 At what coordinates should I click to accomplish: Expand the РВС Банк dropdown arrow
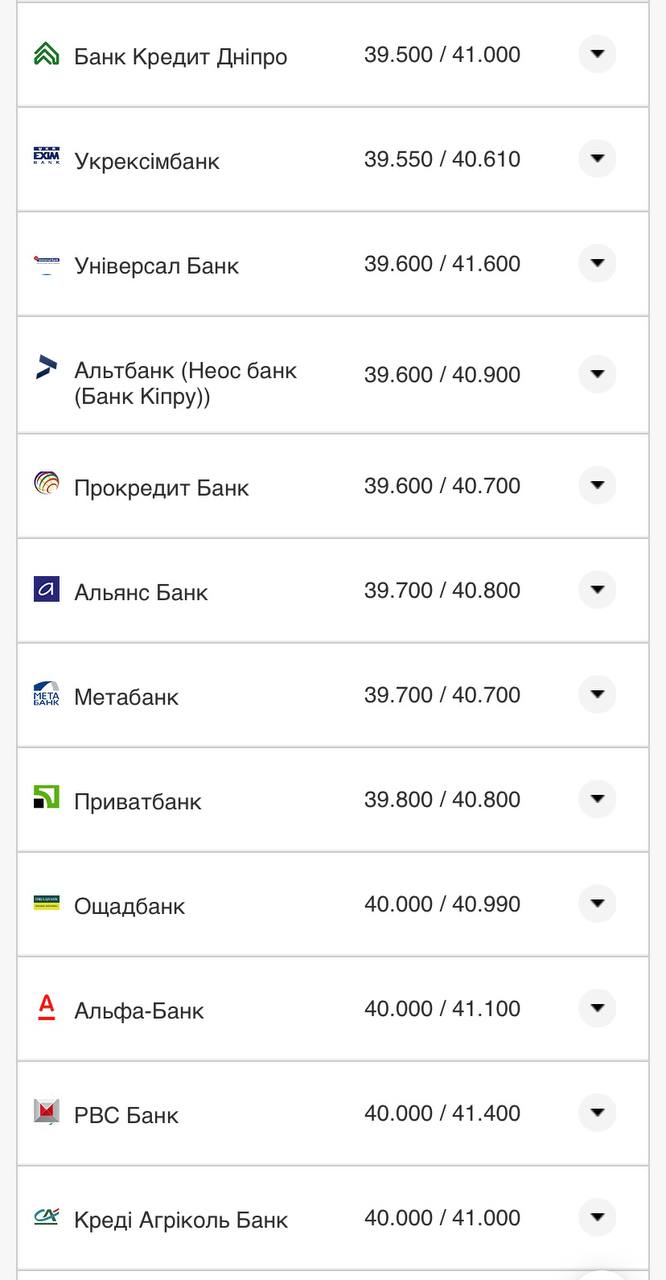pyautogui.click(x=597, y=1112)
